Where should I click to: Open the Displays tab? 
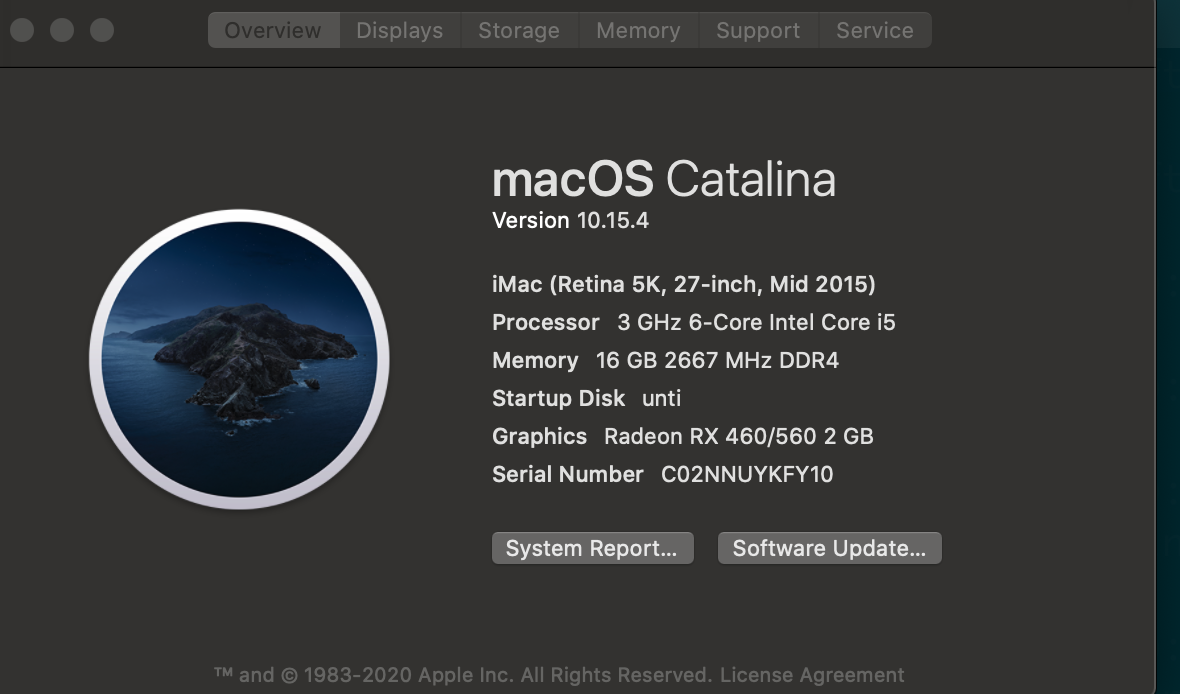[399, 30]
